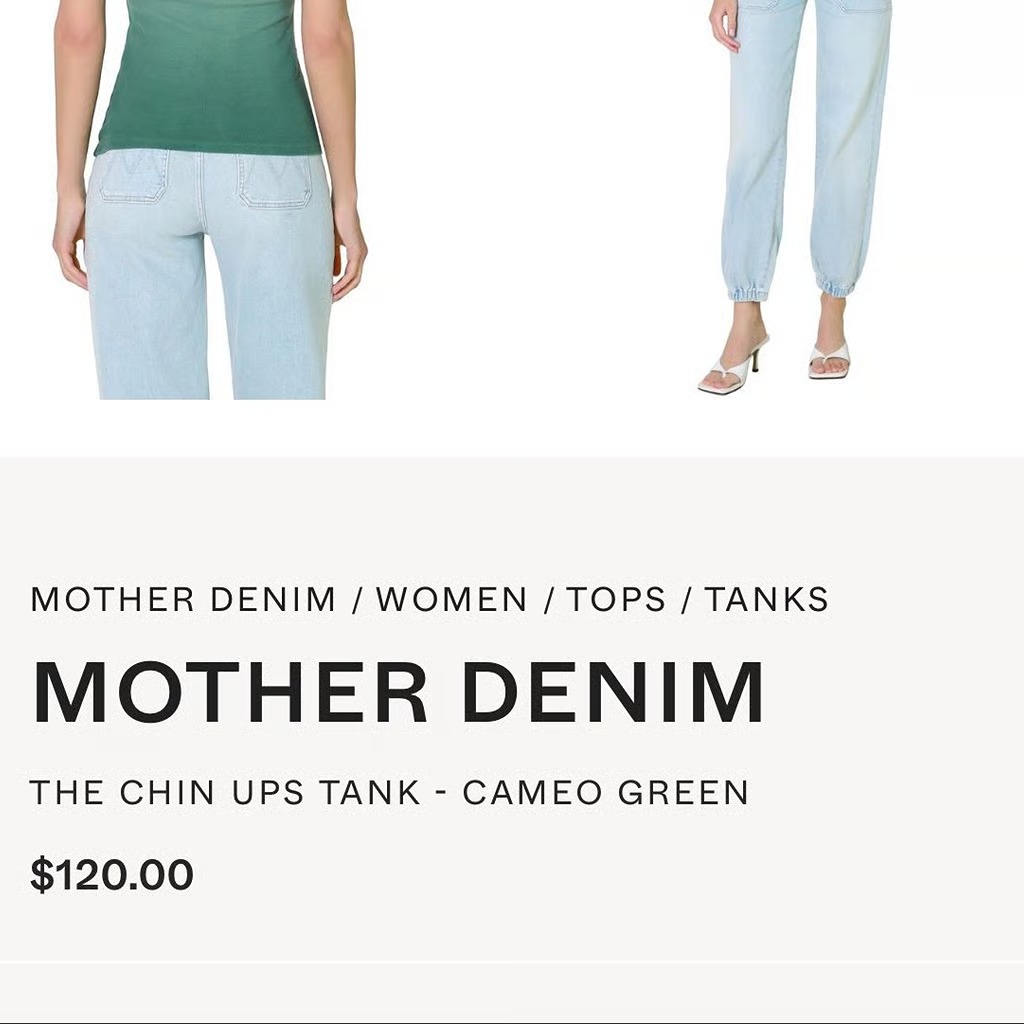Go to the WOMEN breadcrumb category

[x=451, y=600]
